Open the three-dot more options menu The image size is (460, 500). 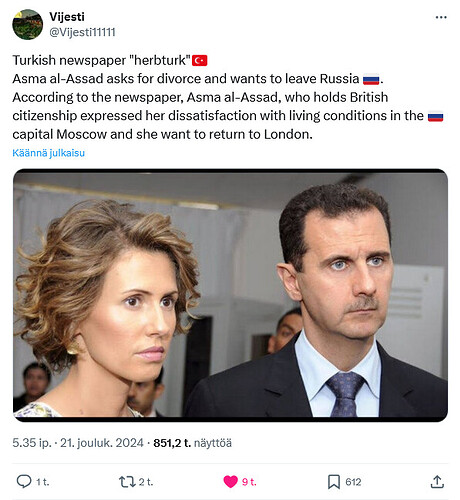(441, 17)
